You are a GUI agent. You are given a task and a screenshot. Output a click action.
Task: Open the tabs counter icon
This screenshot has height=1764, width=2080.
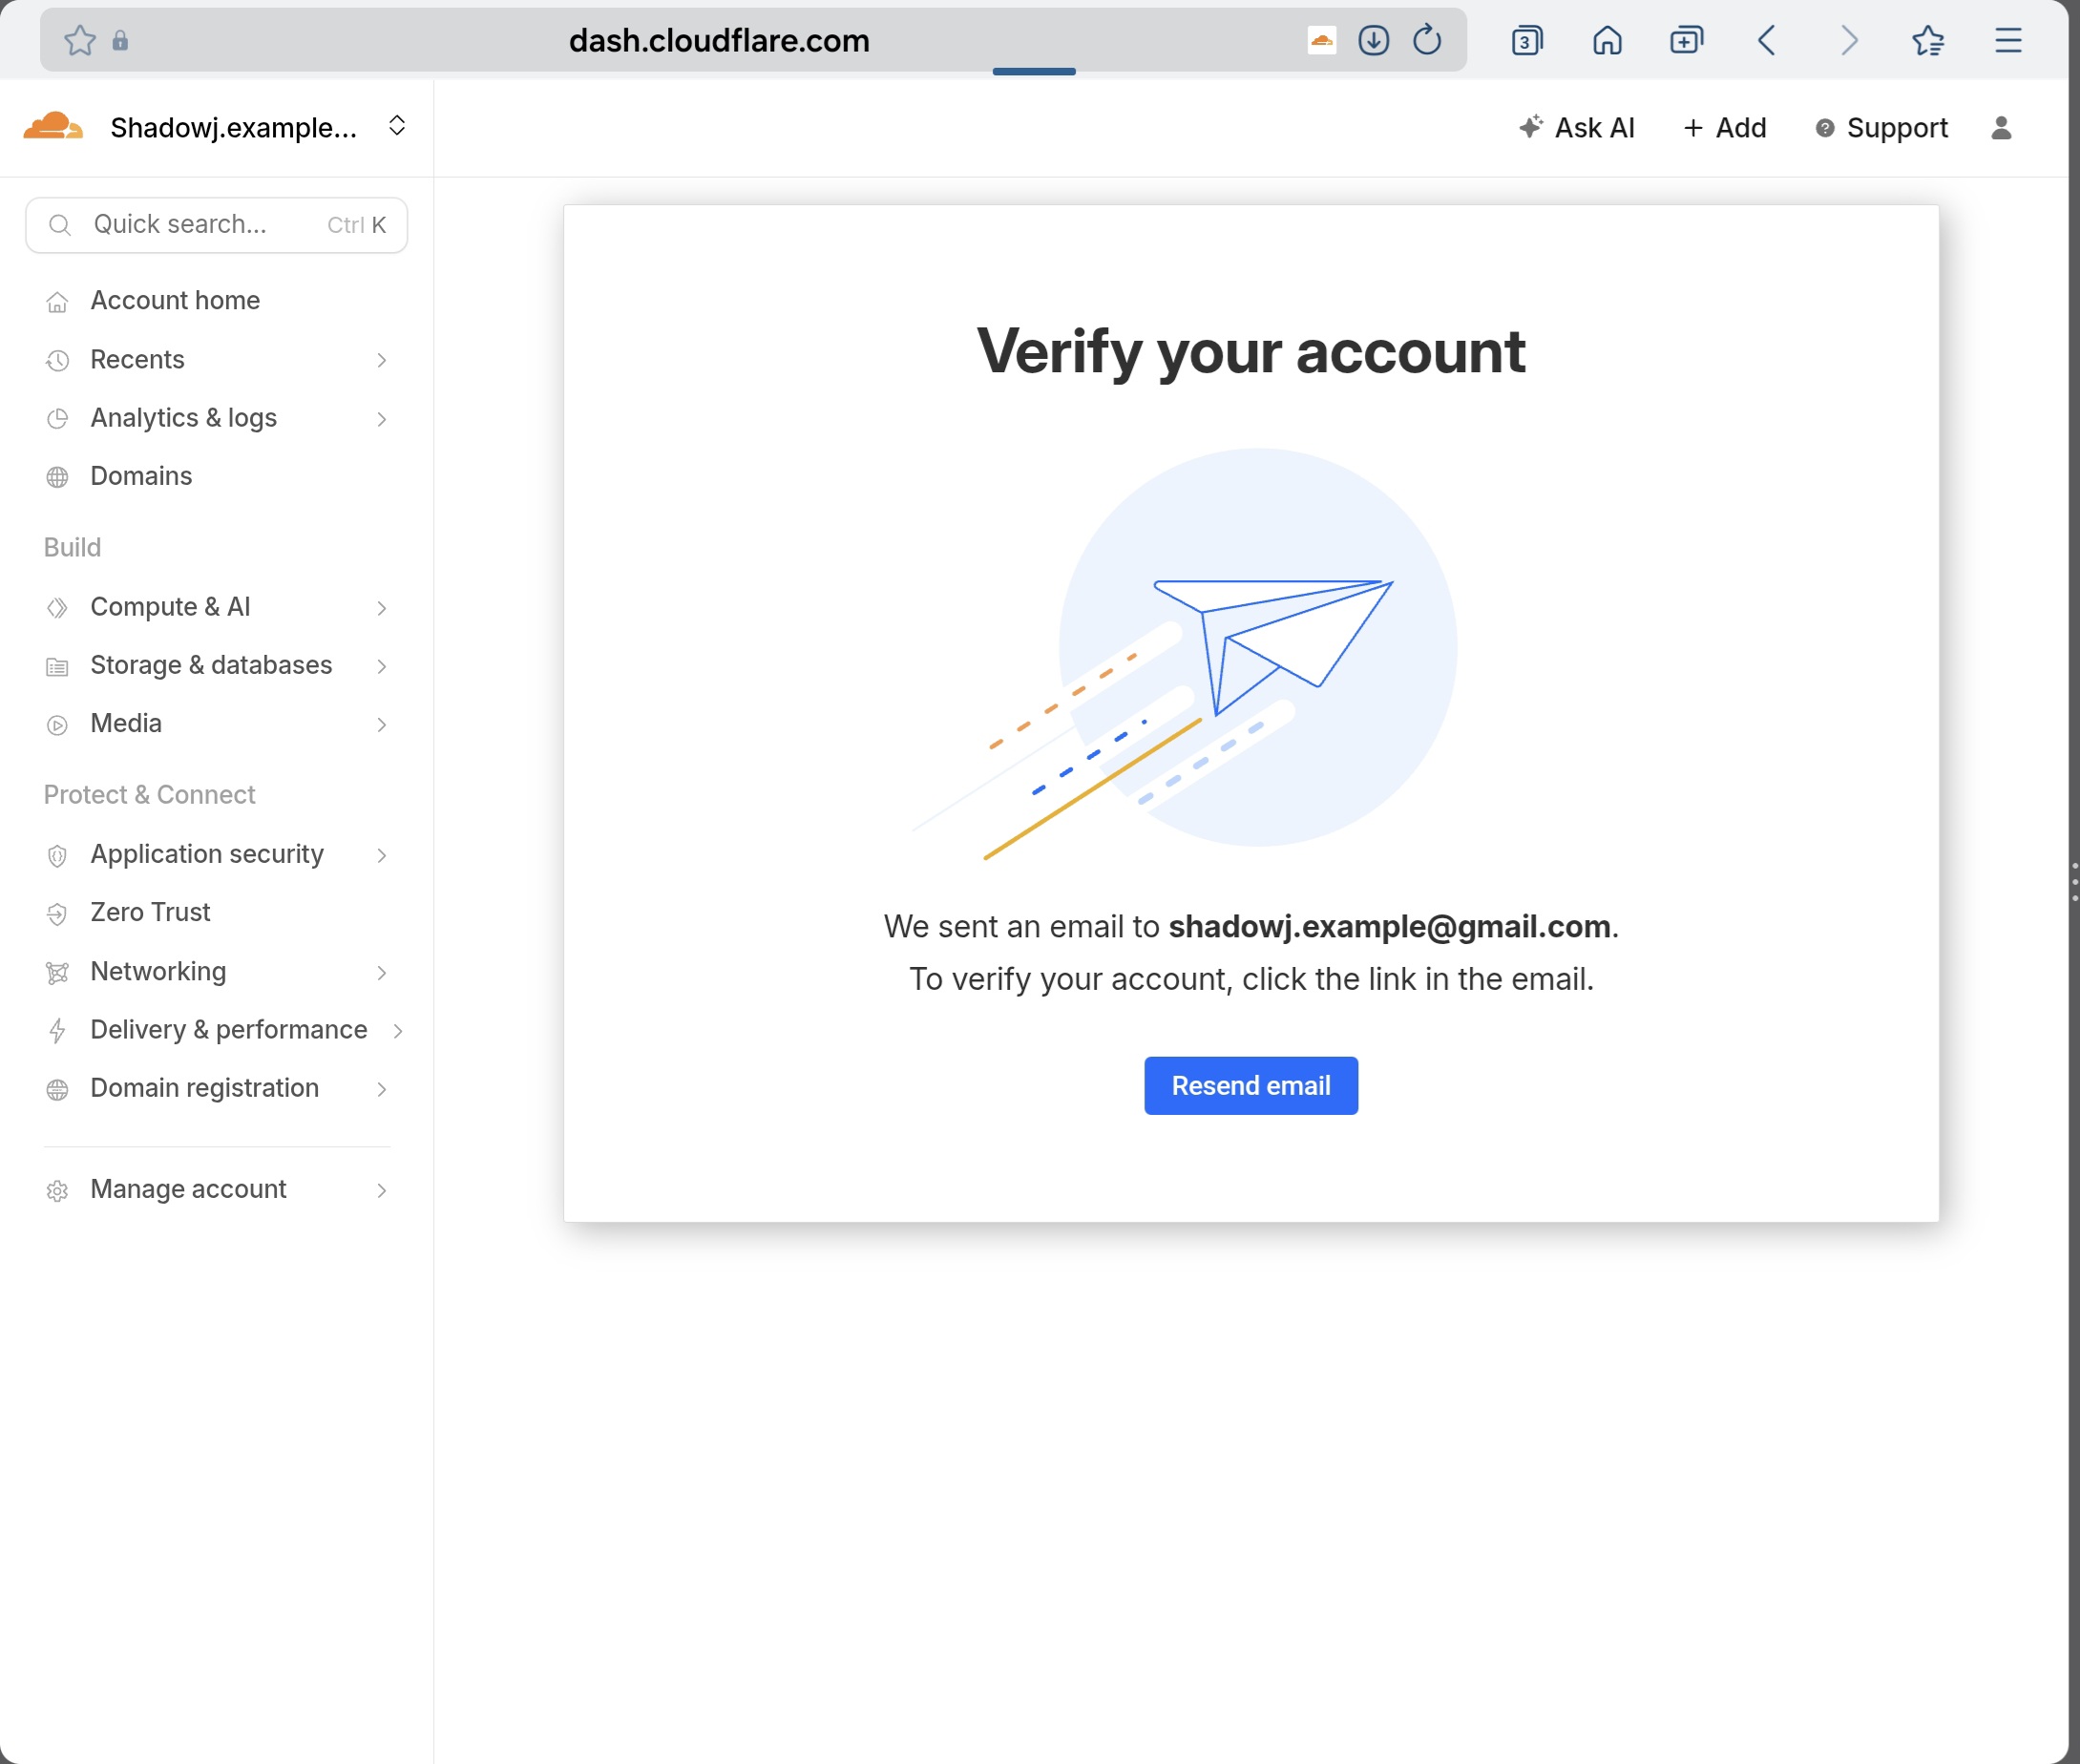[x=1526, y=40]
